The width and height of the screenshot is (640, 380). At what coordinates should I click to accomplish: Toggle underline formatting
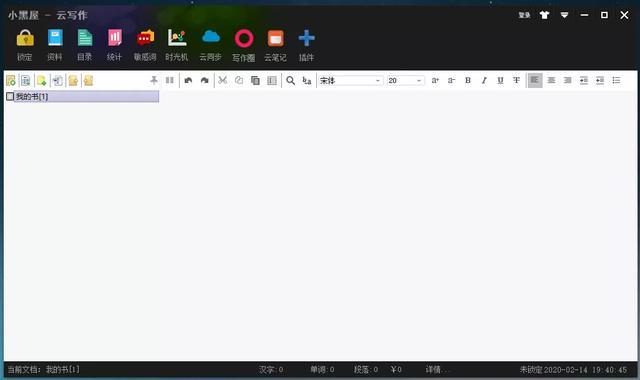[x=500, y=80]
